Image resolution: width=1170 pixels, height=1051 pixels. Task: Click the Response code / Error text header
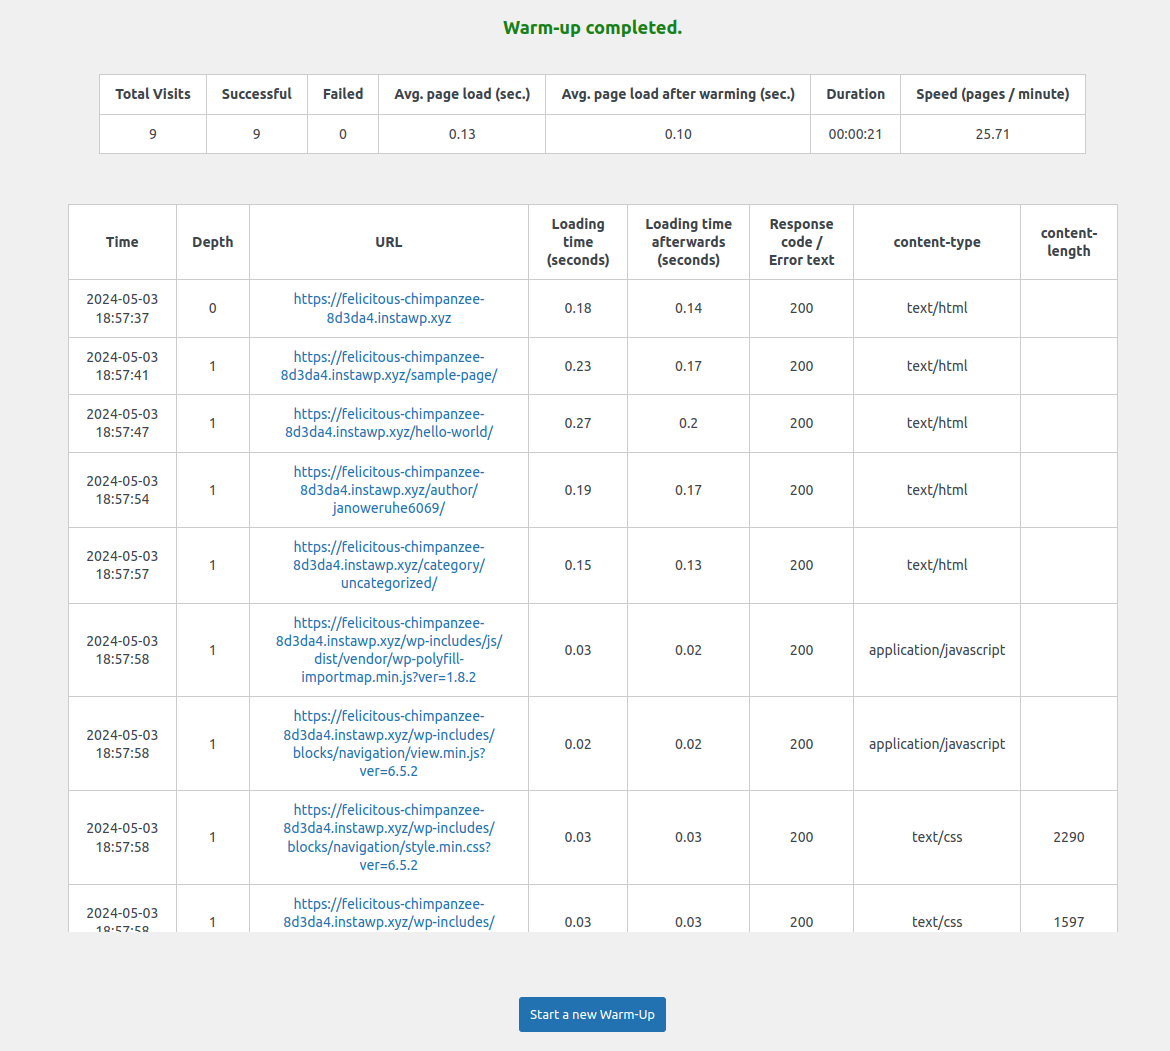pyautogui.click(x=801, y=242)
